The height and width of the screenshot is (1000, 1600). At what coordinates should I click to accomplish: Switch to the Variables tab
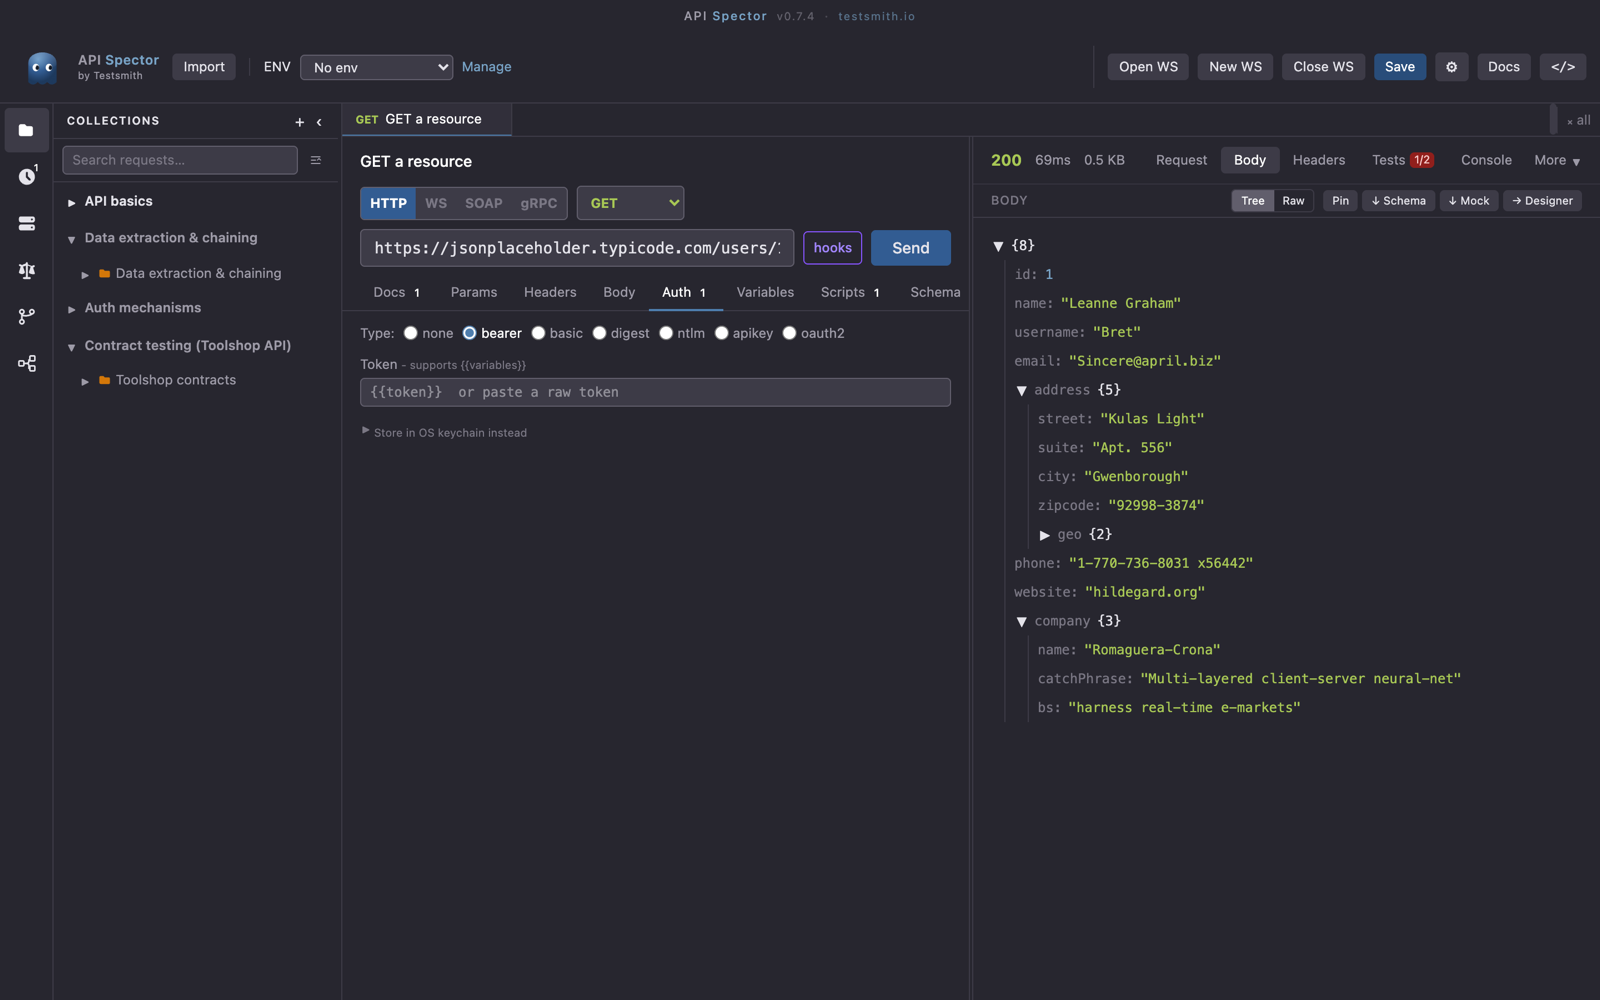click(765, 292)
